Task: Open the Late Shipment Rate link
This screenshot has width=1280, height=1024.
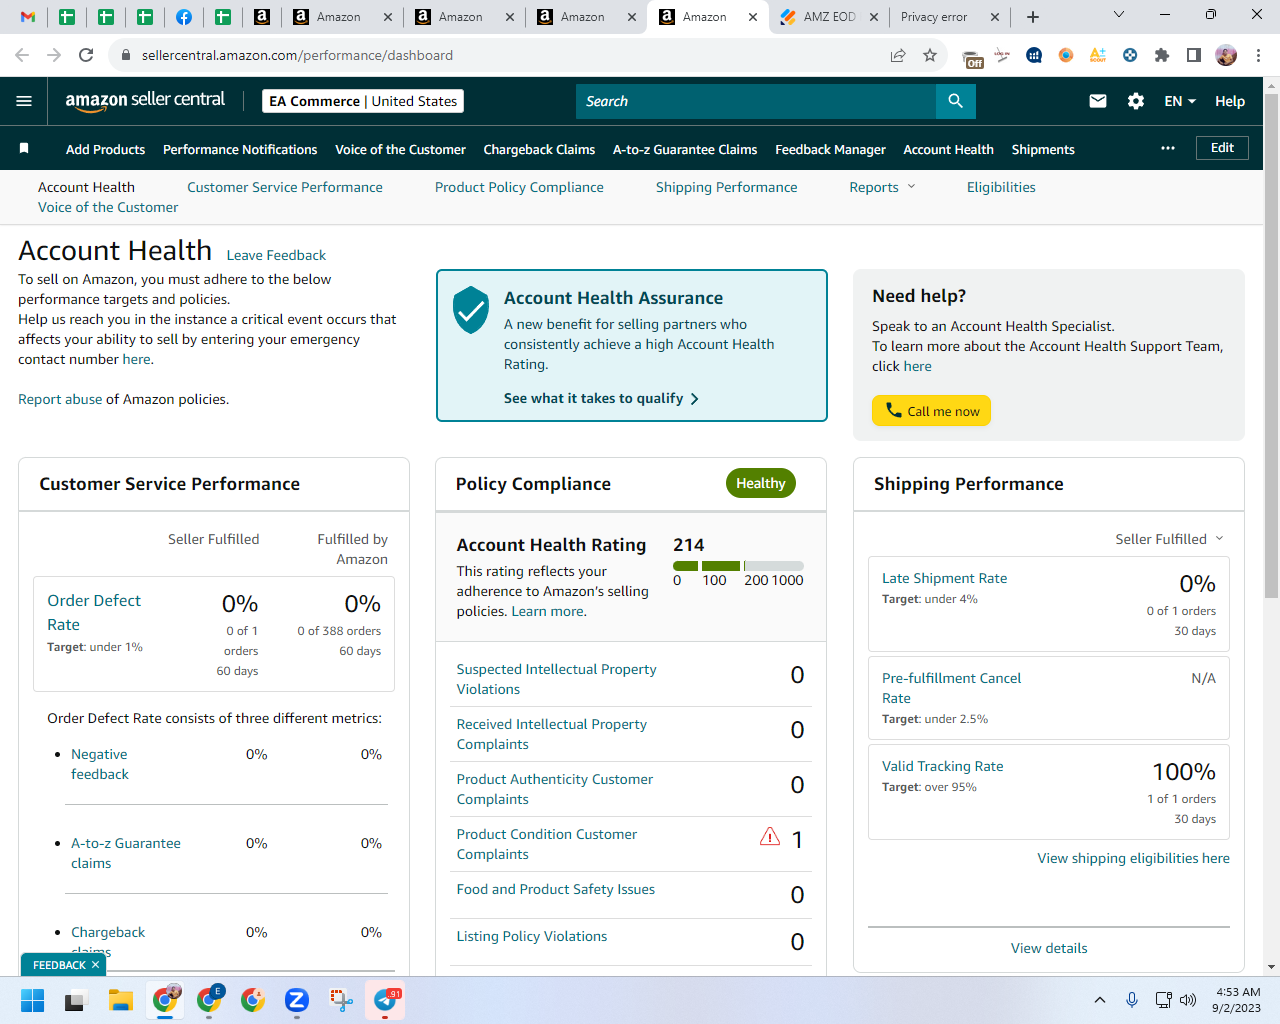Action: click(x=944, y=578)
